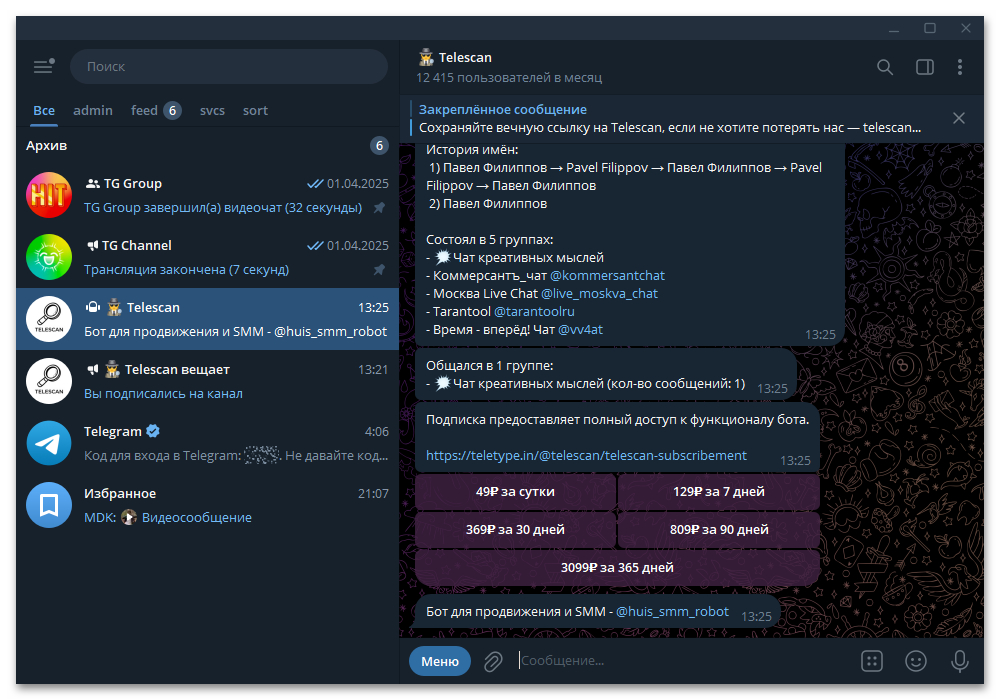The width and height of the screenshot is (1000, 700).
Task: Choose the 3099₽ за 365 дней subscription
Action: pyautogui.click(x=617, y=567)
